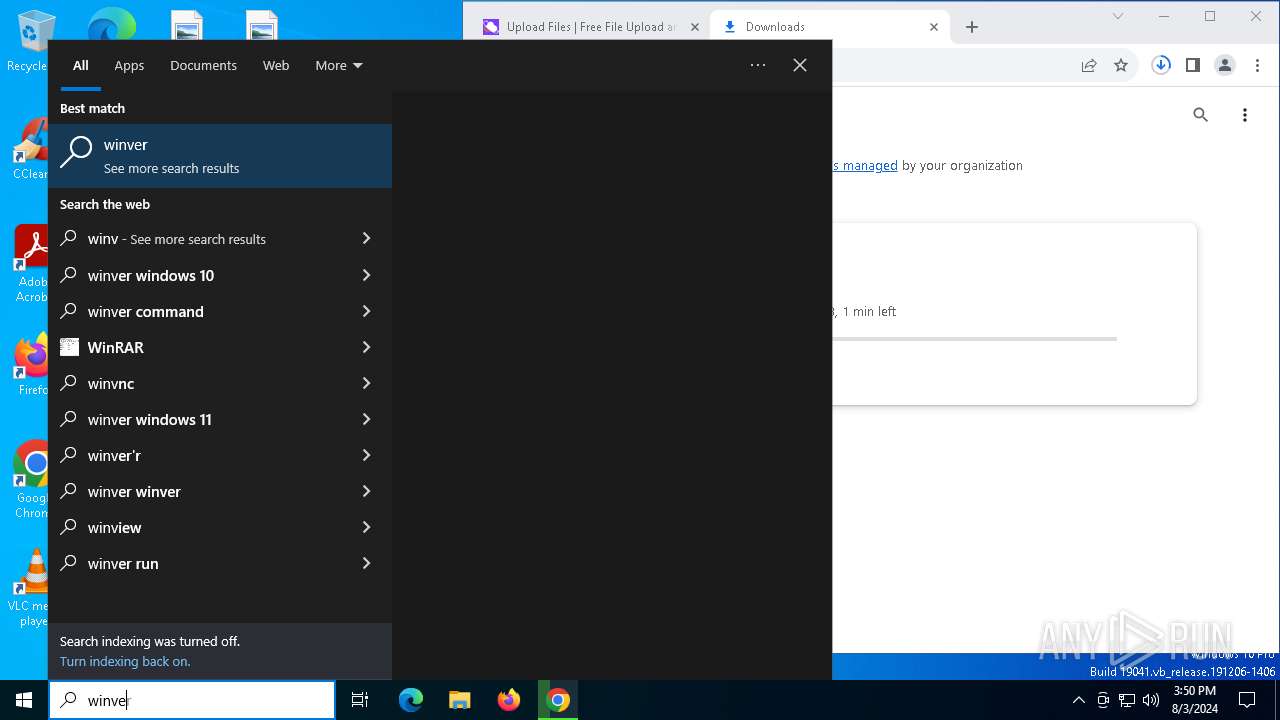This screenshot has height=720, width=1280.
Task: Open the CCleaner desktop shortcut
Action: (x=30, y=150)
